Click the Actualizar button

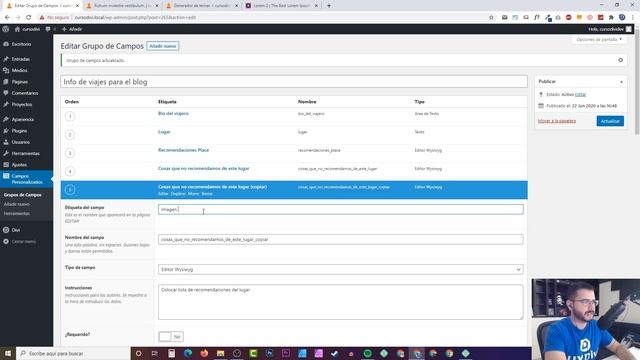[610, 121]
